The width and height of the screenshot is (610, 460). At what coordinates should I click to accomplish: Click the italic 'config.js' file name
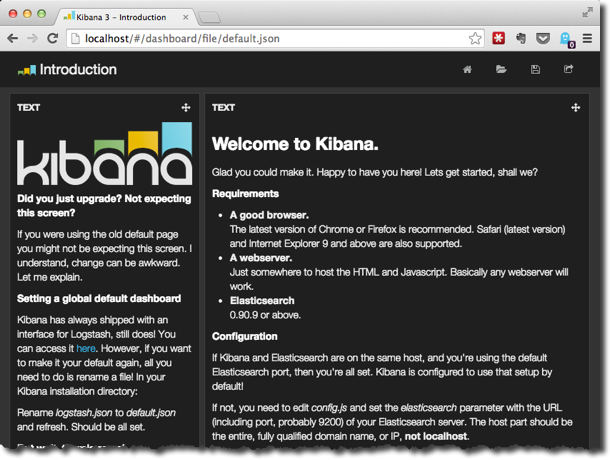pyautogui.click(x=329, y=408)
